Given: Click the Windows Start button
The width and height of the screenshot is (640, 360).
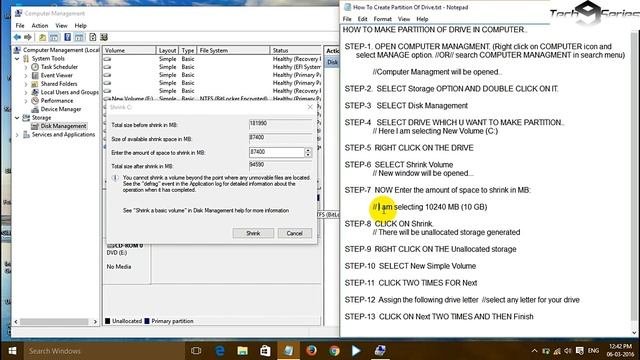Looking at the screenshot, I should coord(12,351).
